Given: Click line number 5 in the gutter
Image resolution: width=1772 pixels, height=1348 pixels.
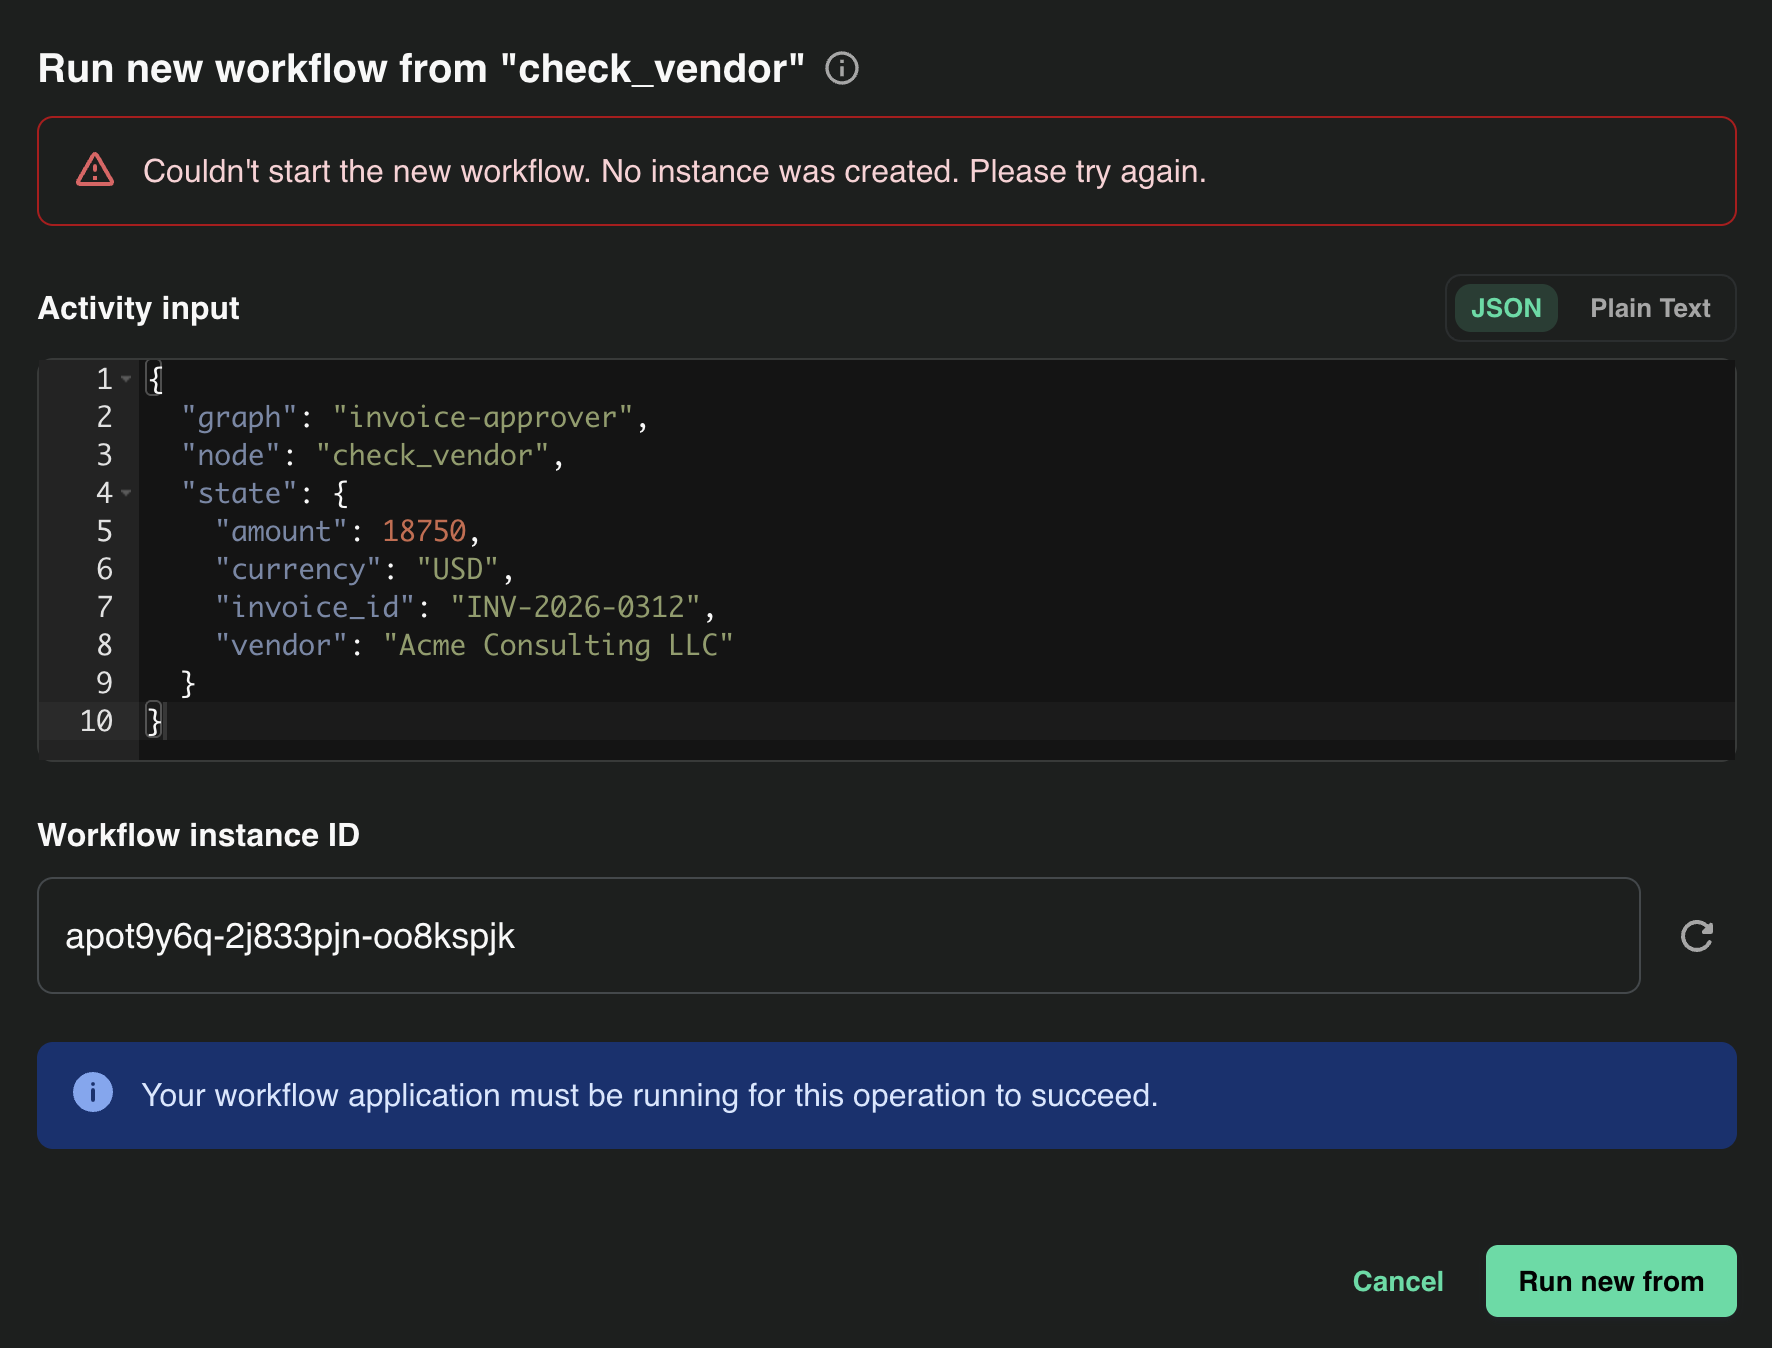Looking at the screenshot, I should [x=104, y=531].
